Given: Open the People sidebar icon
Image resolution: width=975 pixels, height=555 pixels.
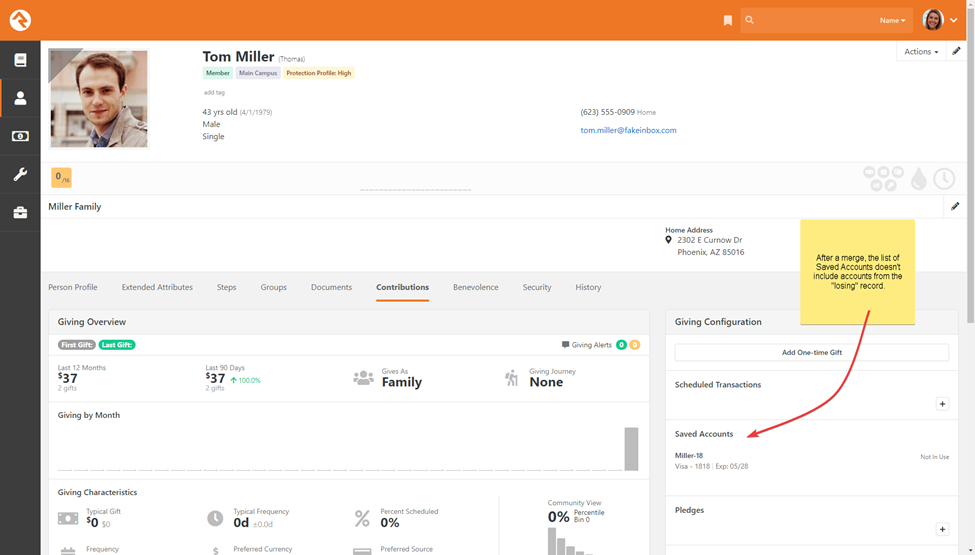Looking at the screenshot, I should [20, 98].
